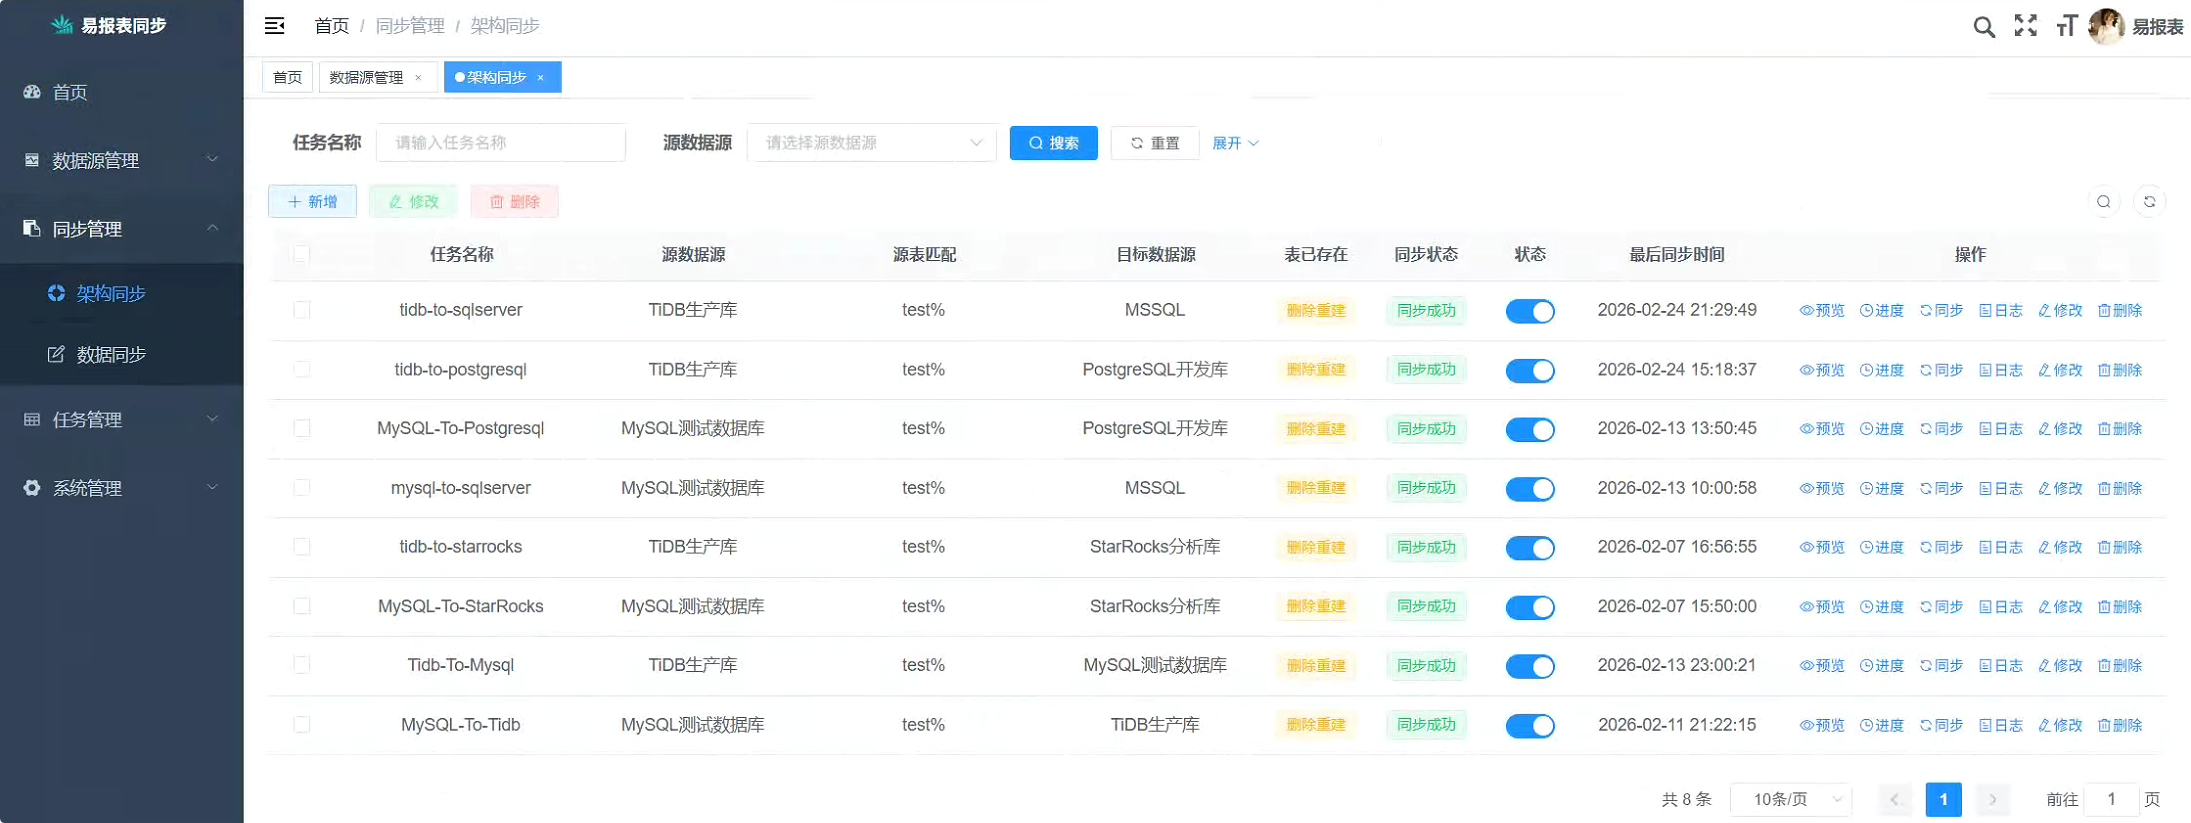Viewport: 2191px width, 823px height.
Task: Collapse the sidebar with hamburger icon
Action: [x=275, y=26]
